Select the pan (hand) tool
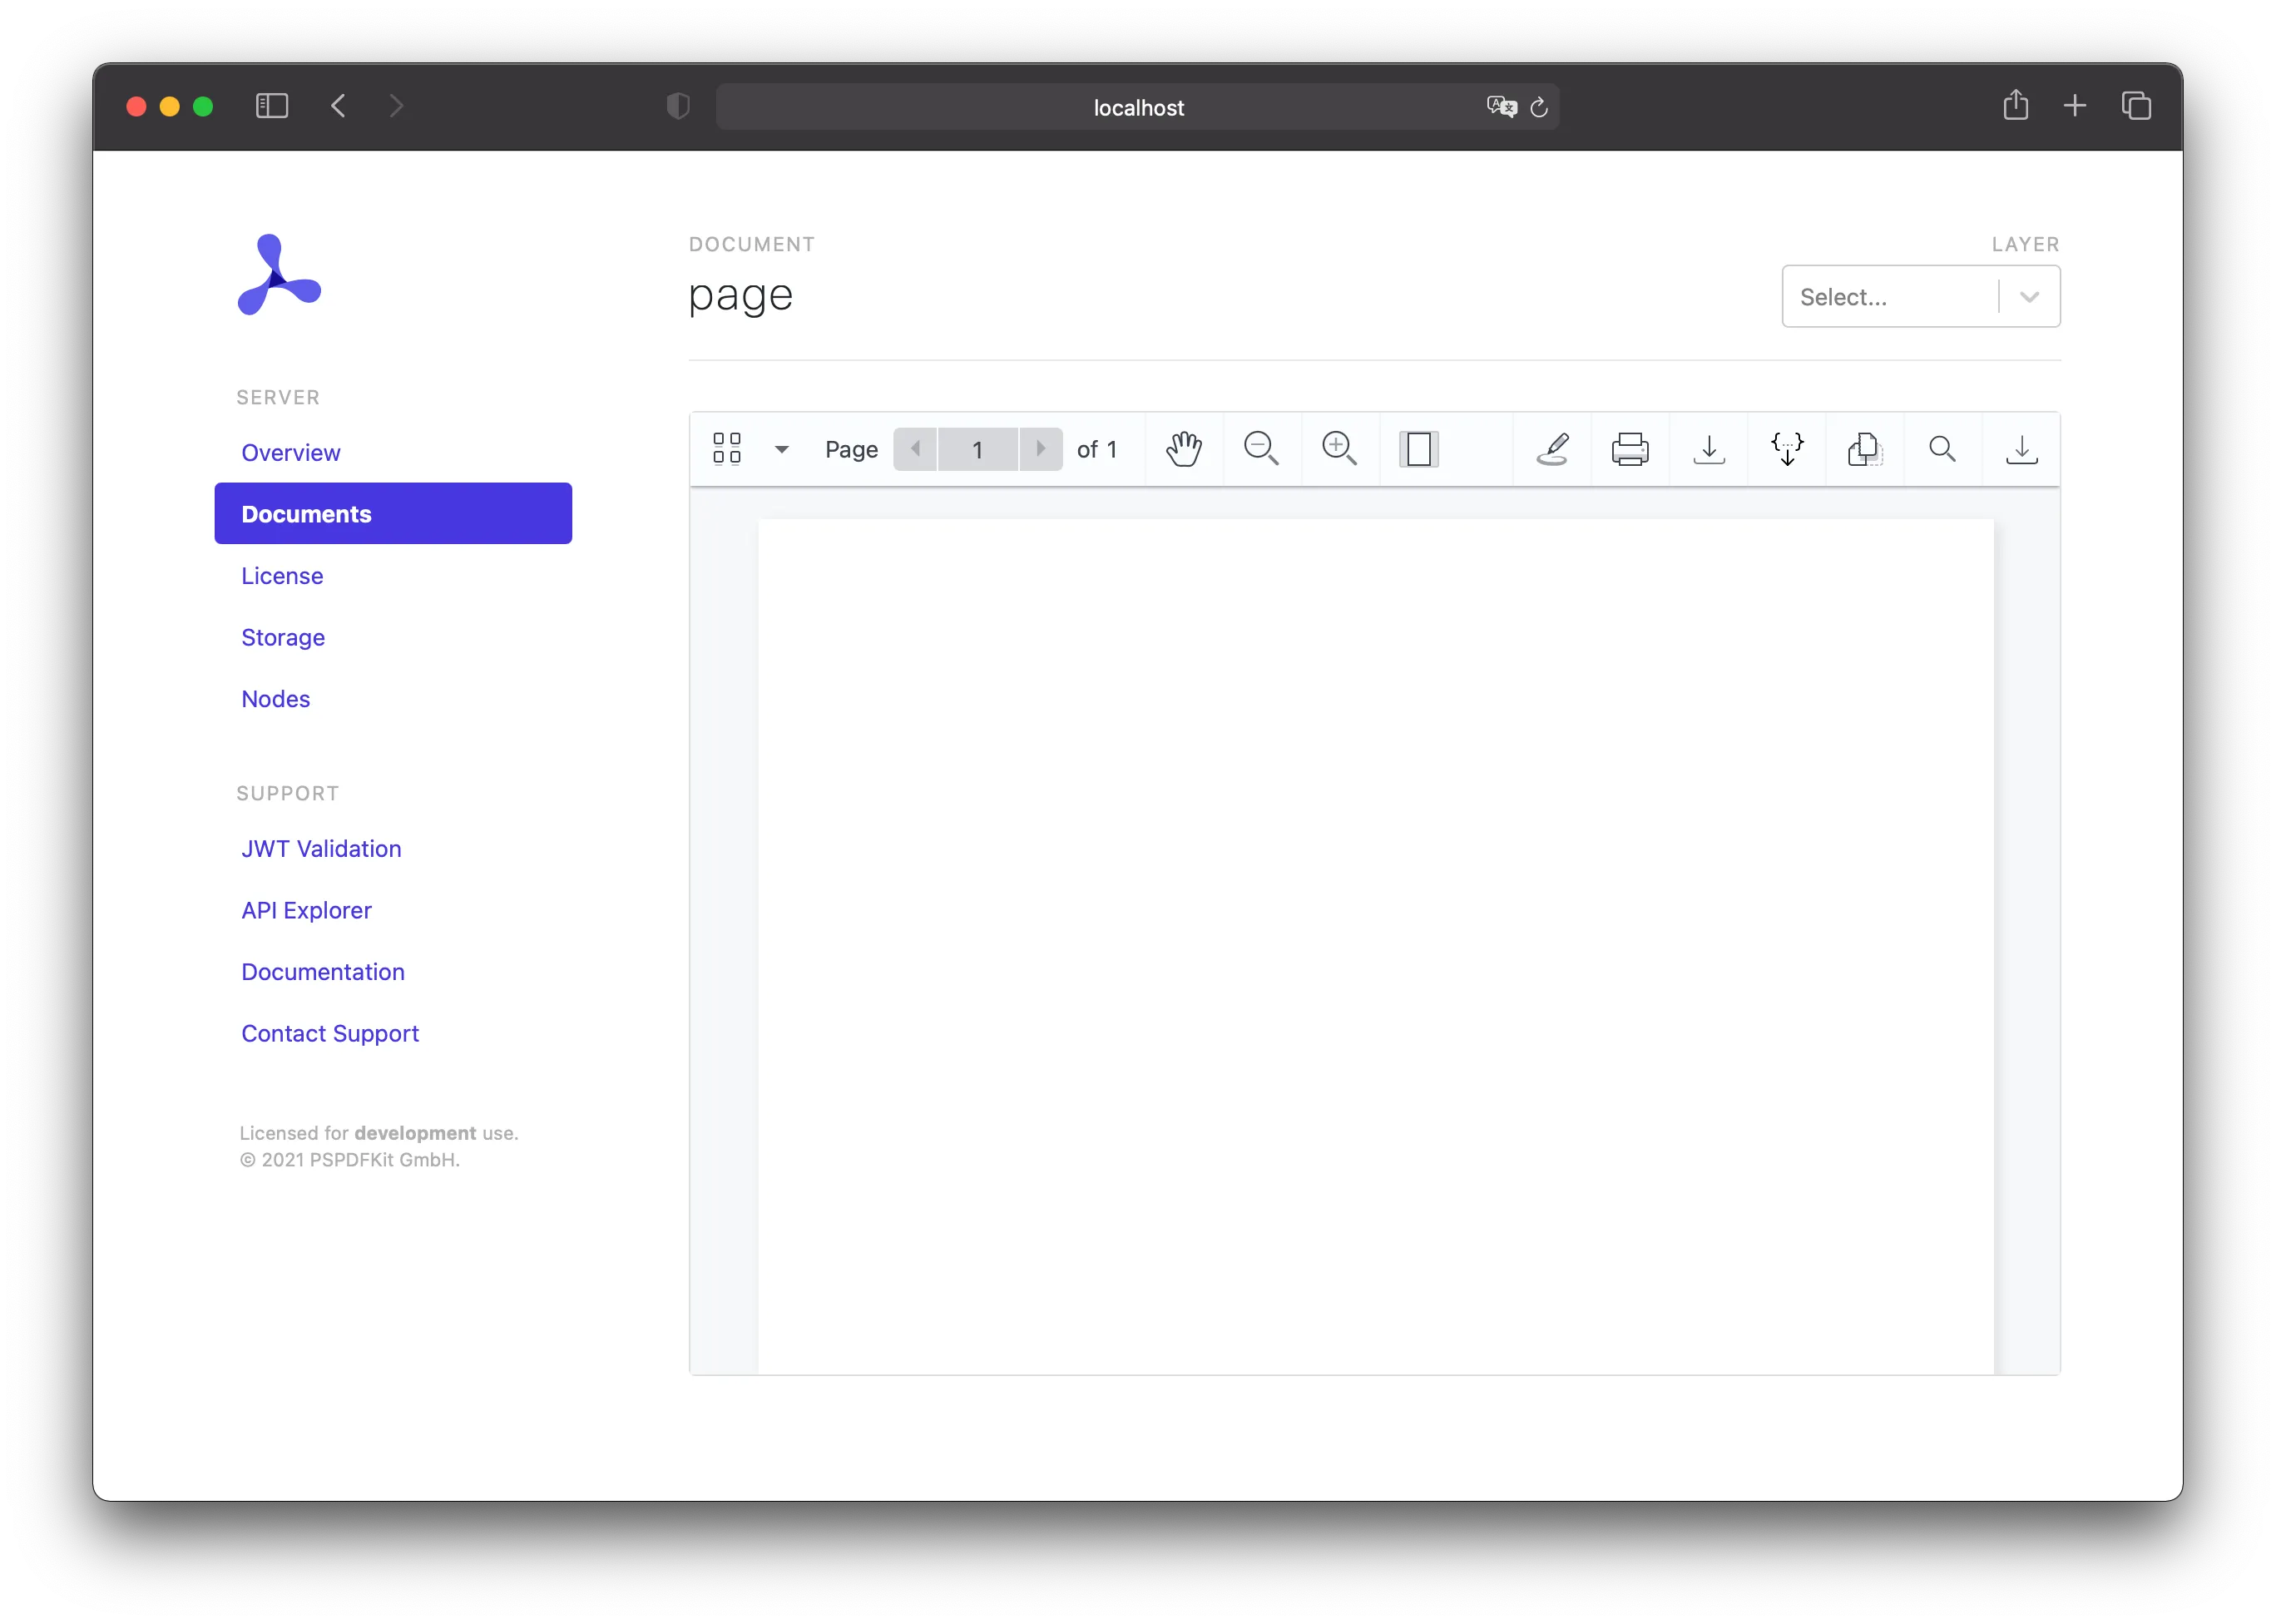 1184,449
